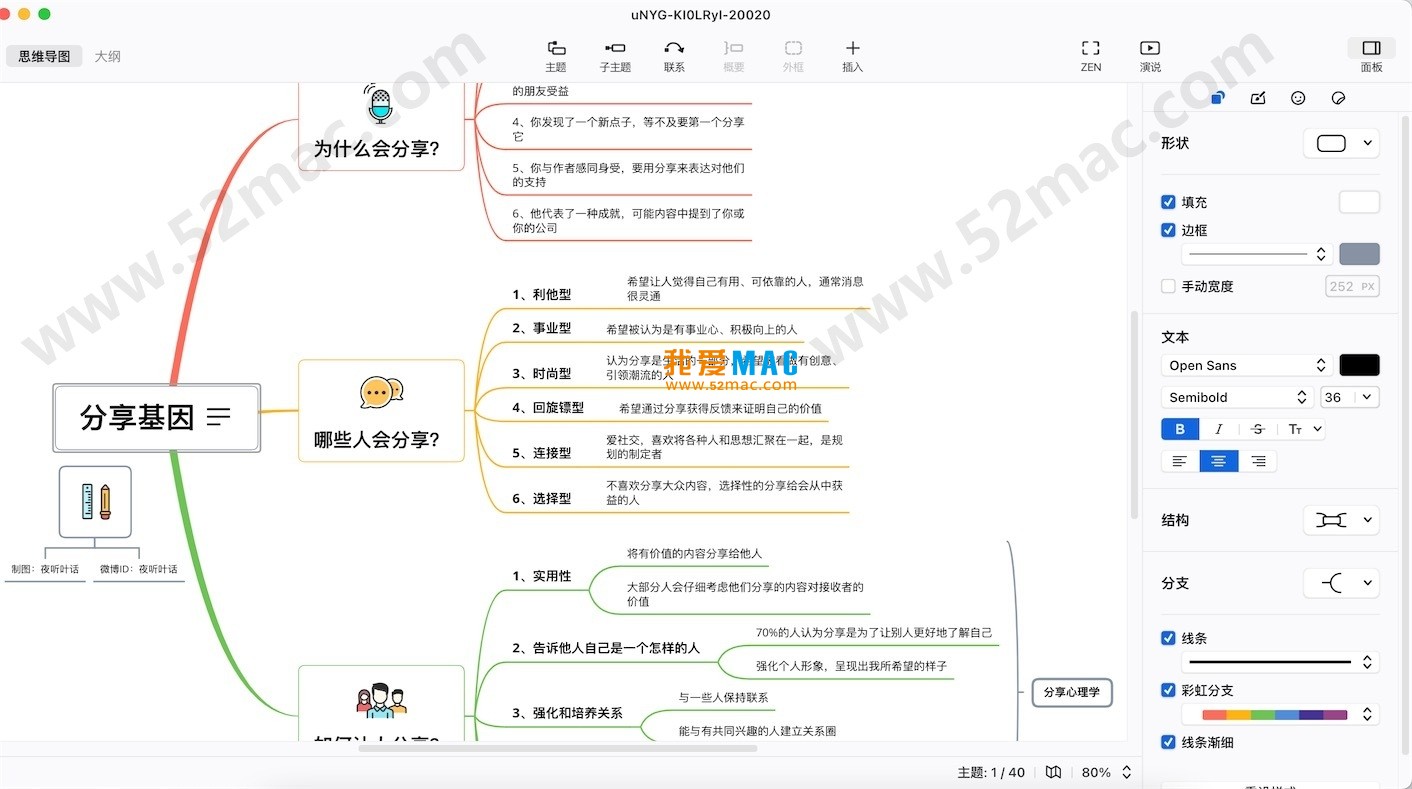This screenshot has width=1412, height=789.
Task: Click the Topic (主题) toolbar icon
Action: 556,48
